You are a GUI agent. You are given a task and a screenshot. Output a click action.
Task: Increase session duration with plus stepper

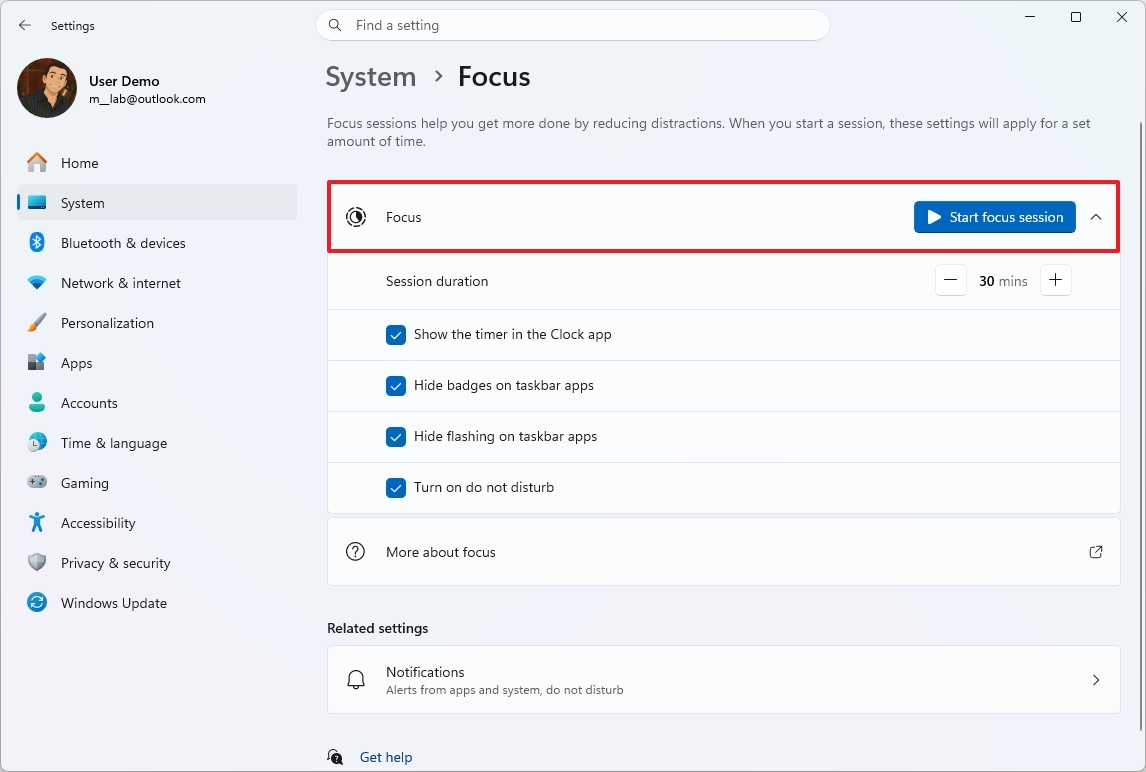pyautogui.click(x=1055, y=280)
